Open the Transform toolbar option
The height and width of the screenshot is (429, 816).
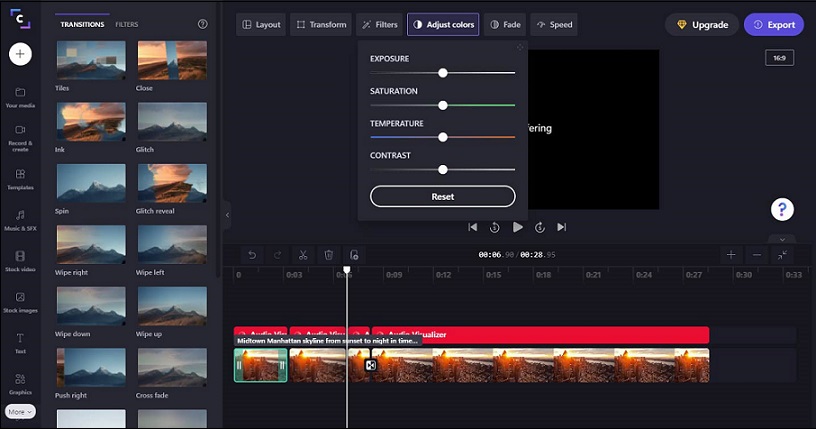click(x=321, y=24)
